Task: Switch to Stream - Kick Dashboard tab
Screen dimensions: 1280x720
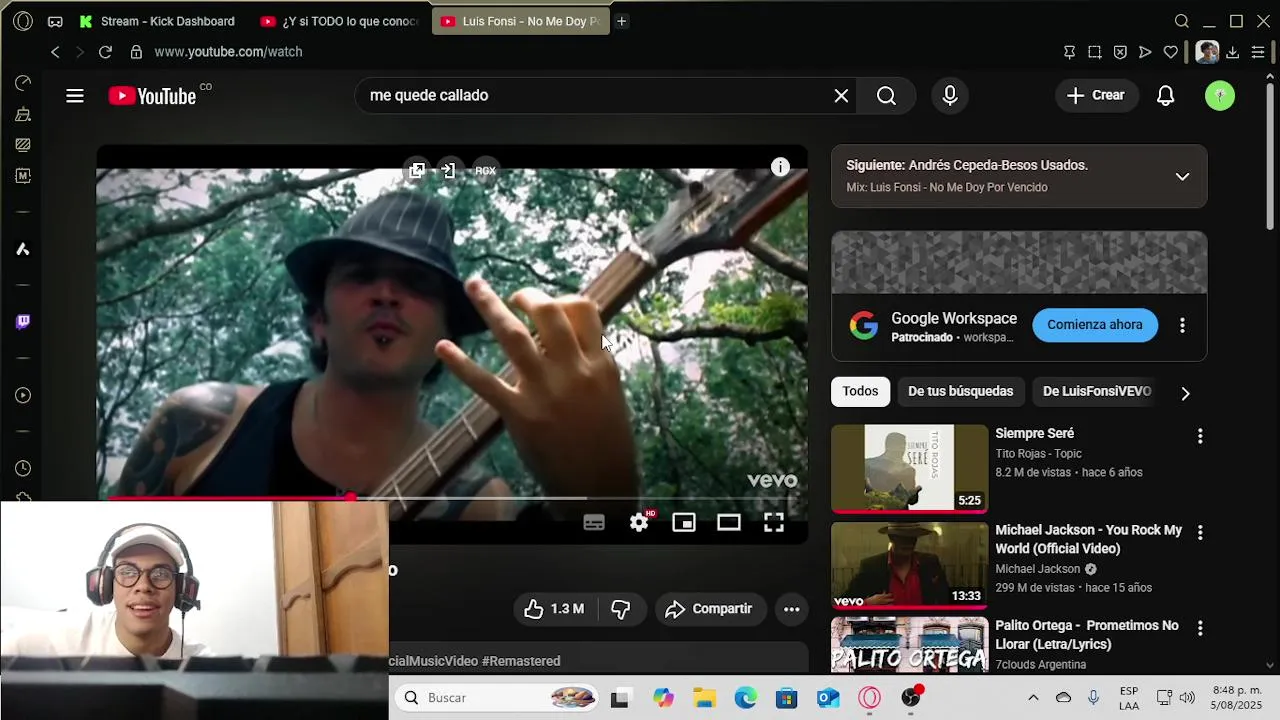Action: [160, 21]
